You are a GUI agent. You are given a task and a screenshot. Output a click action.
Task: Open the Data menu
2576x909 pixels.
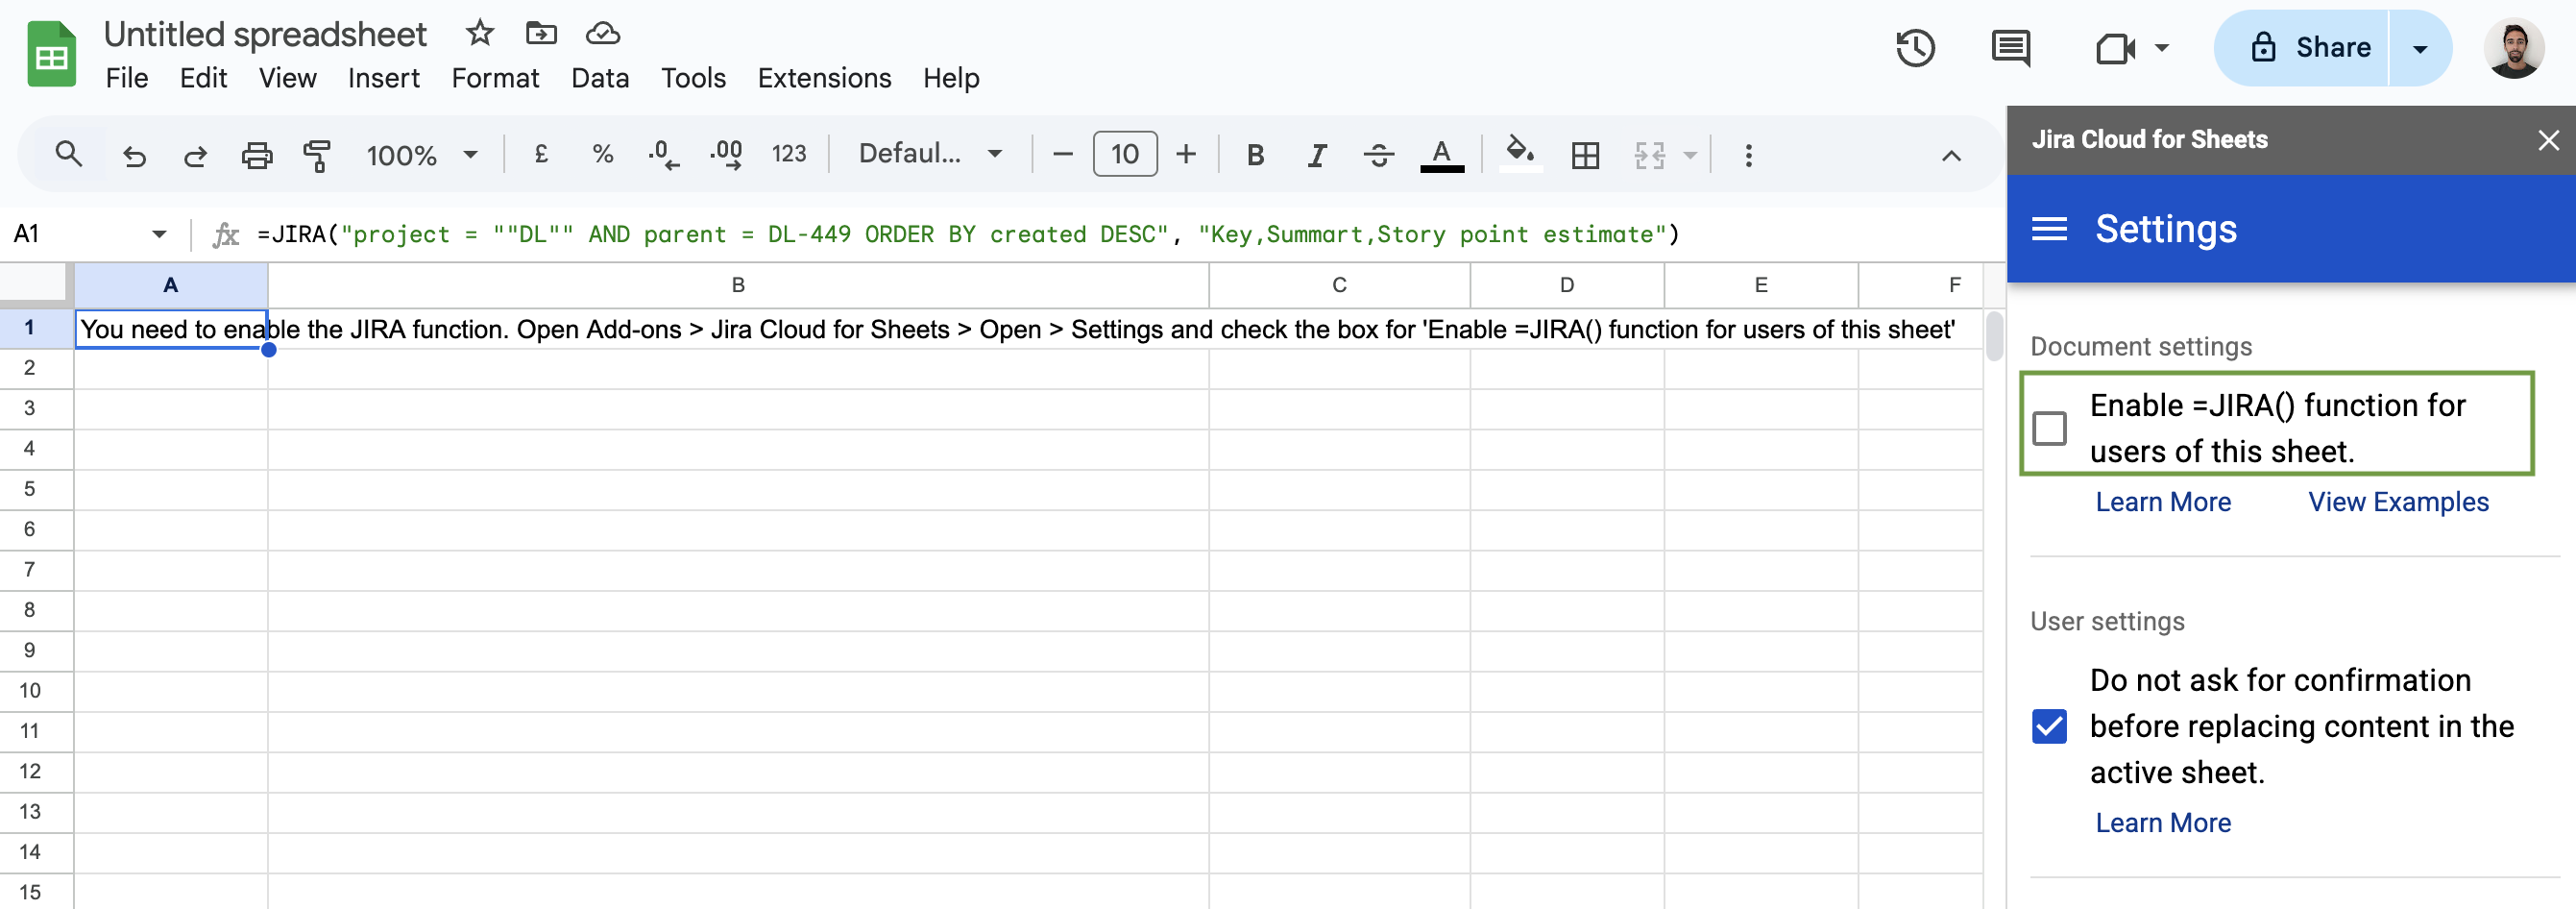600,78
